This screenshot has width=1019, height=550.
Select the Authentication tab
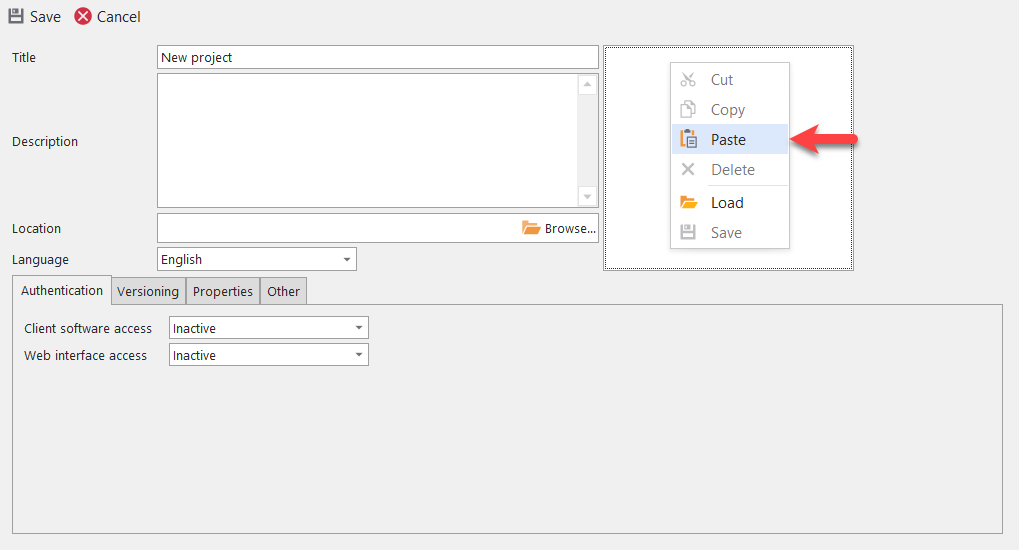(x=62, y=291)
